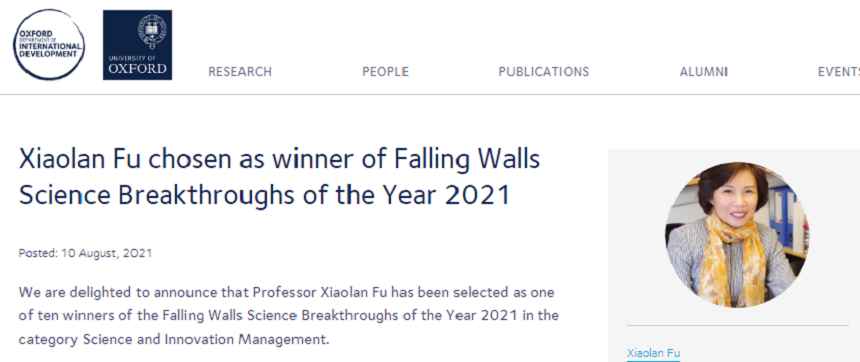
Task: Open the RESEARCH navigation menu
Action: tap(240, 72)
